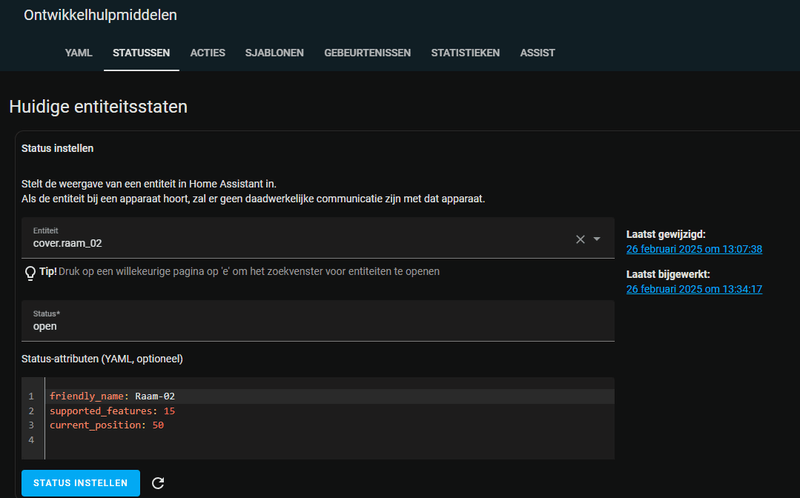The image size is (800, 498).
Task: Click the Entiteit field with cover.raam_02
Action: 300,239
